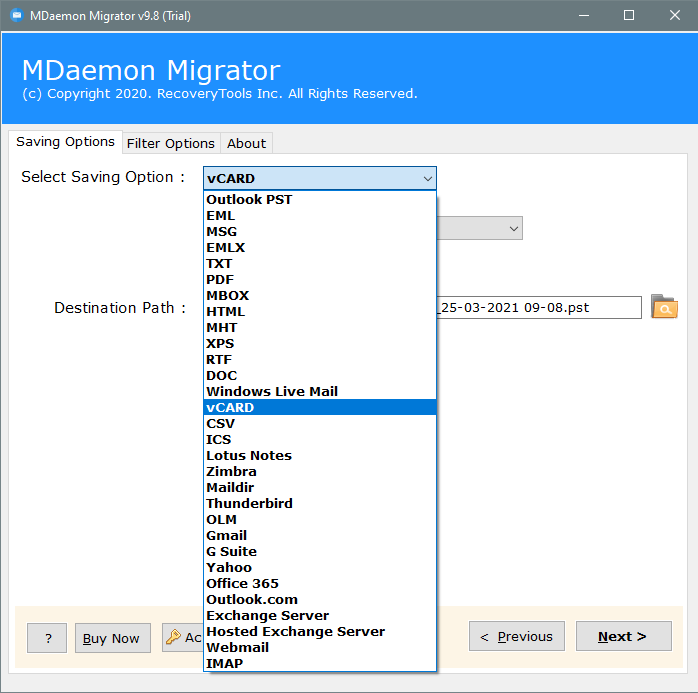Open the Select Saving Option combo box
This screenshot has width=698, height=693.
320,178
